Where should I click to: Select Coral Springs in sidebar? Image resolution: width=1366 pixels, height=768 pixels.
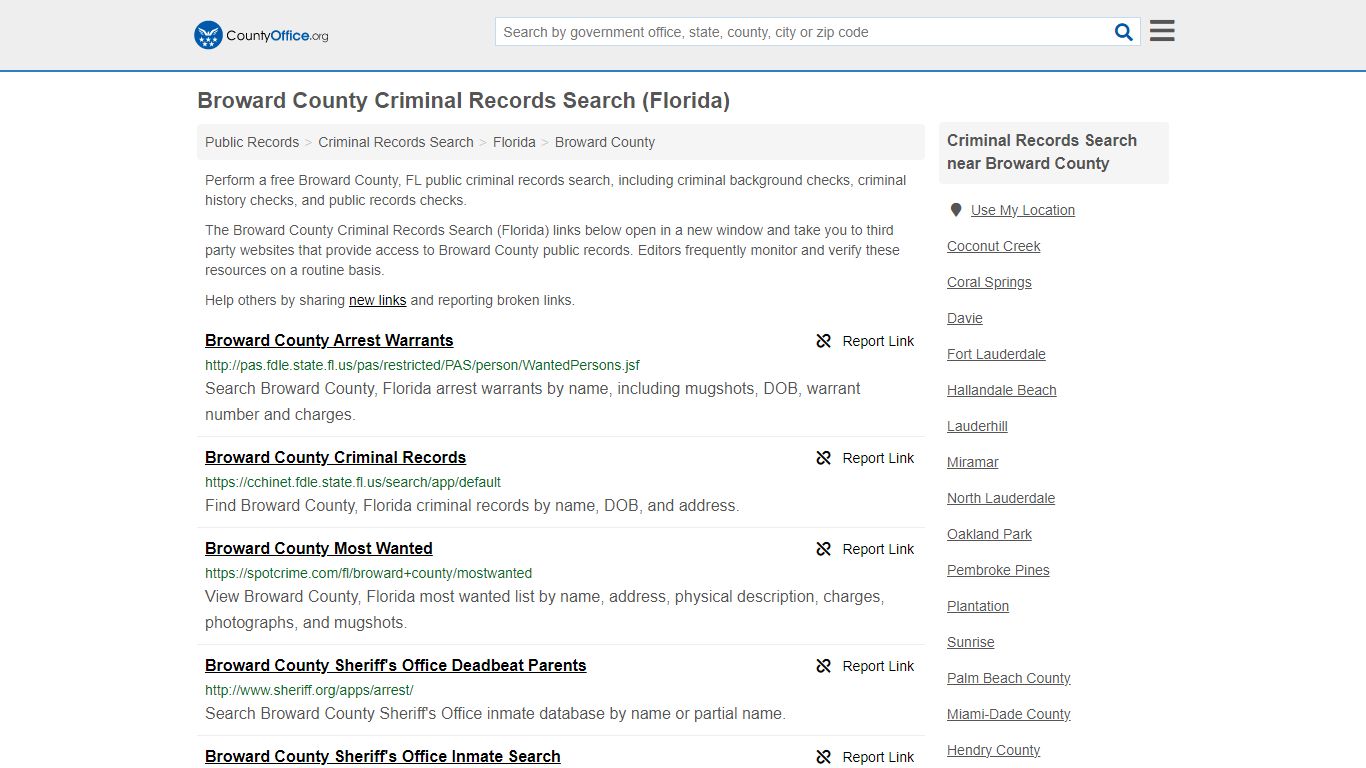tap(989, 282)
